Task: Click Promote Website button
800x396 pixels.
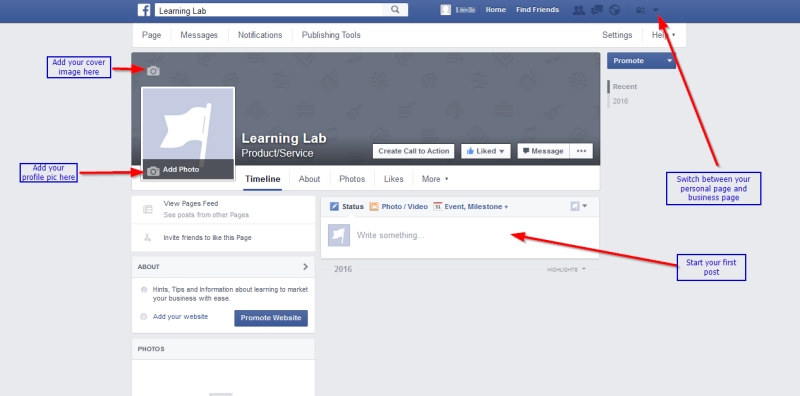Action: point(271,318)
